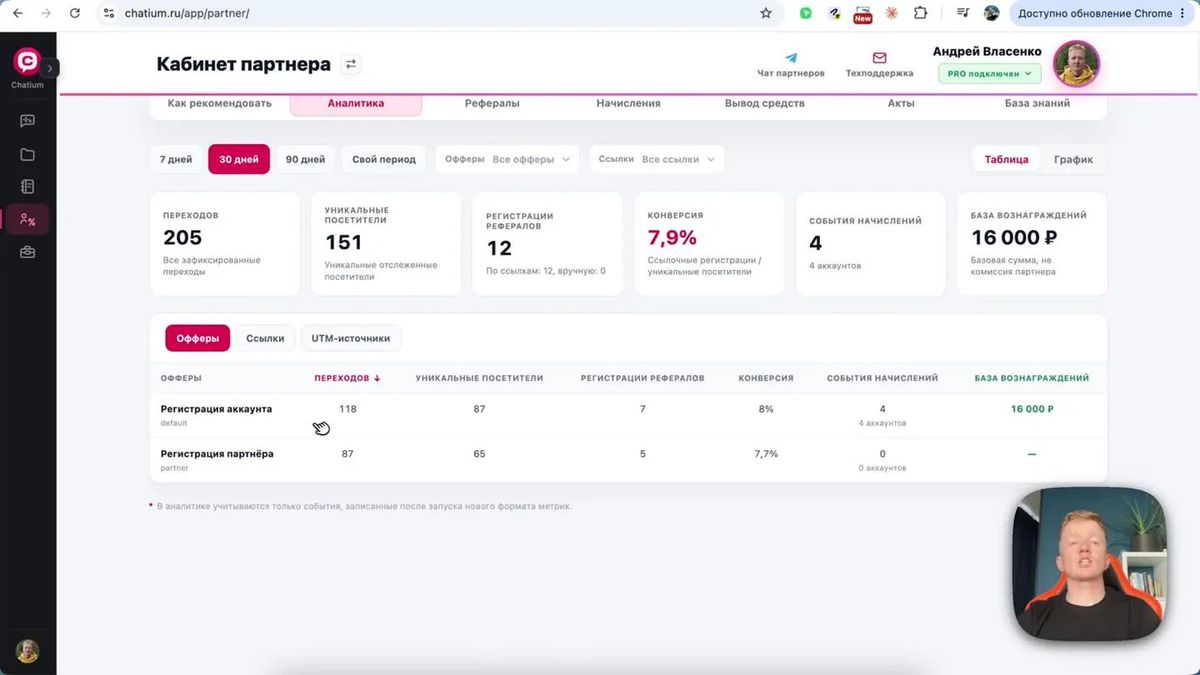Click События начислений column header
This screenshot has height=675, width=1200.
[882, 378]
